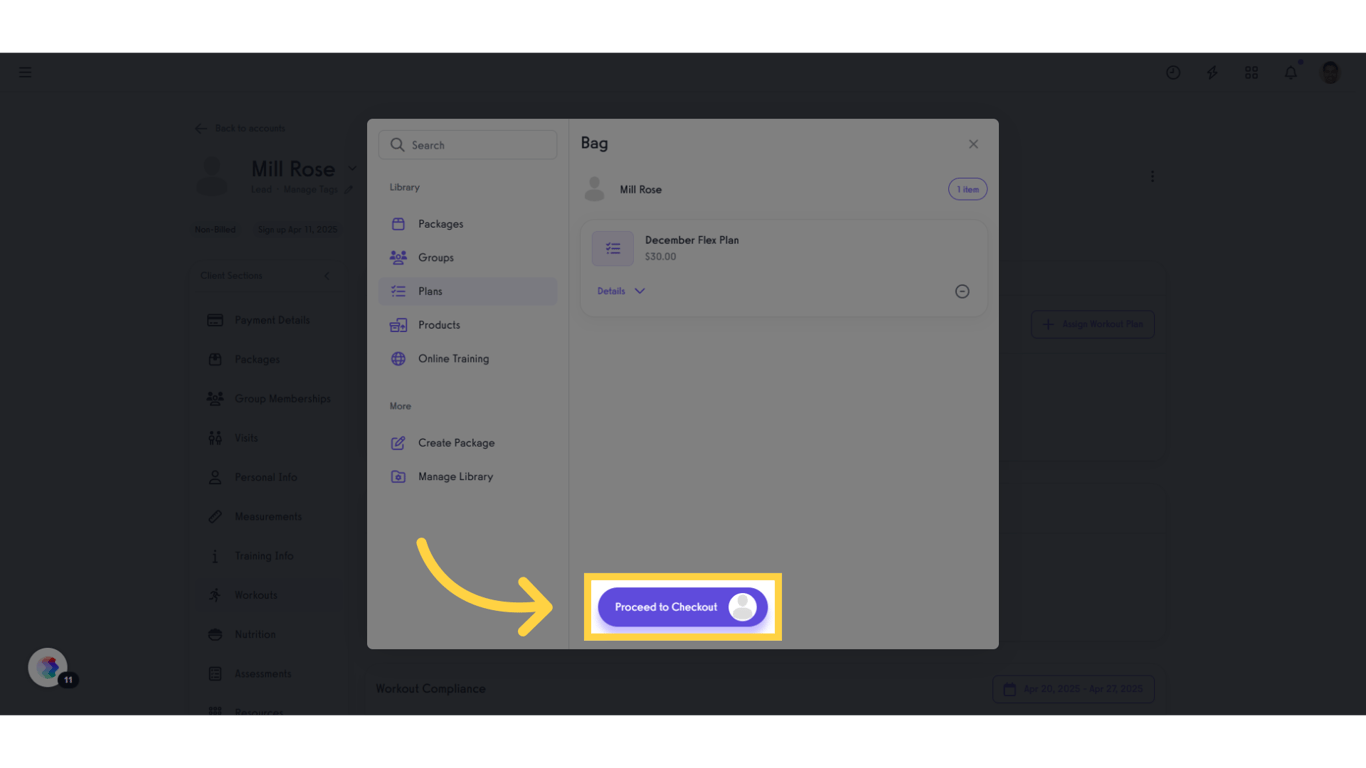This screenshot has height=768, width=1366.
Task: Open Visits client section
Action: point(270,438)
